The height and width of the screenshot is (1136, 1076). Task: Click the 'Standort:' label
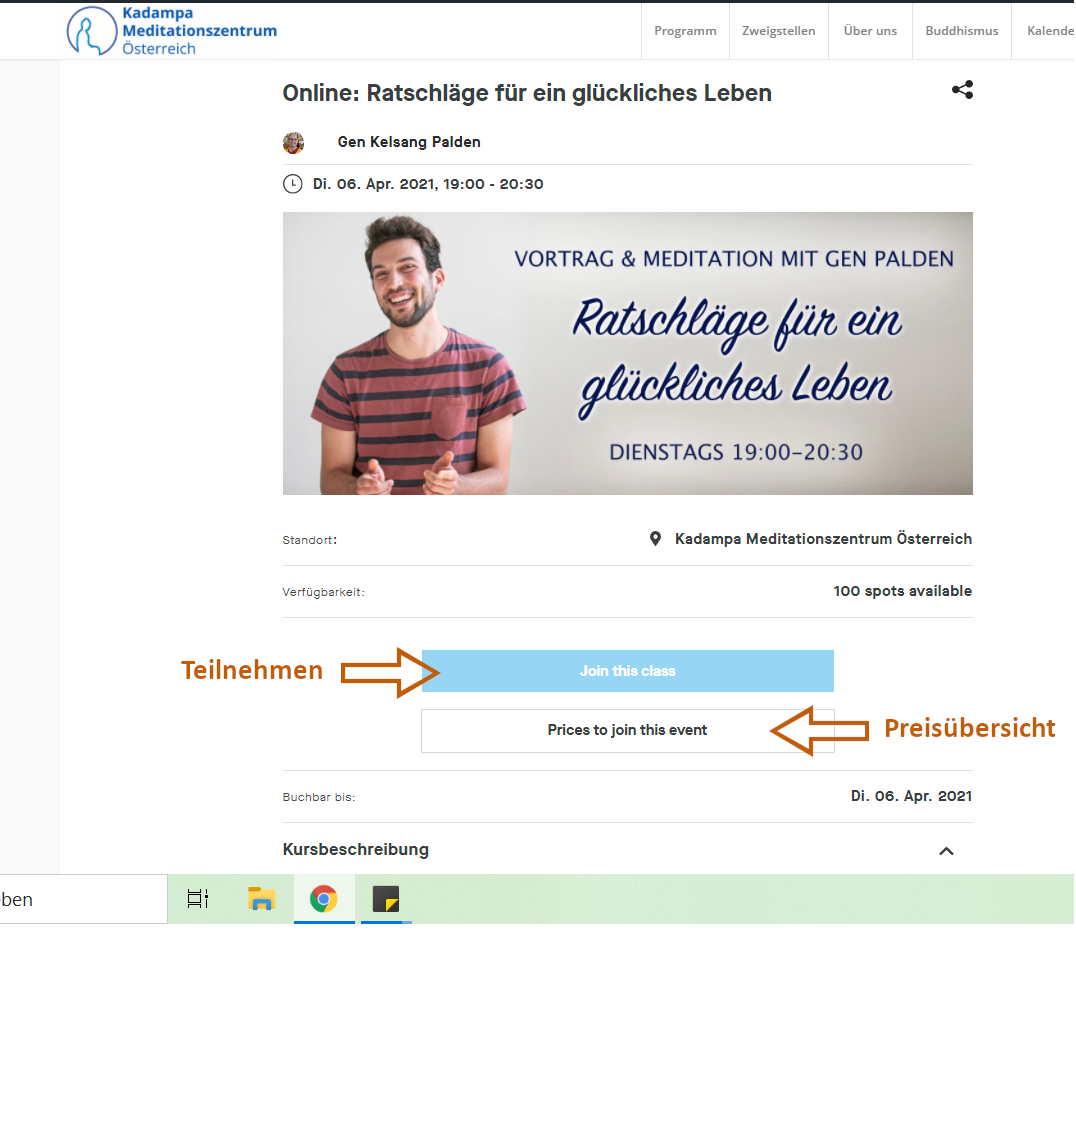pos(309,540)
